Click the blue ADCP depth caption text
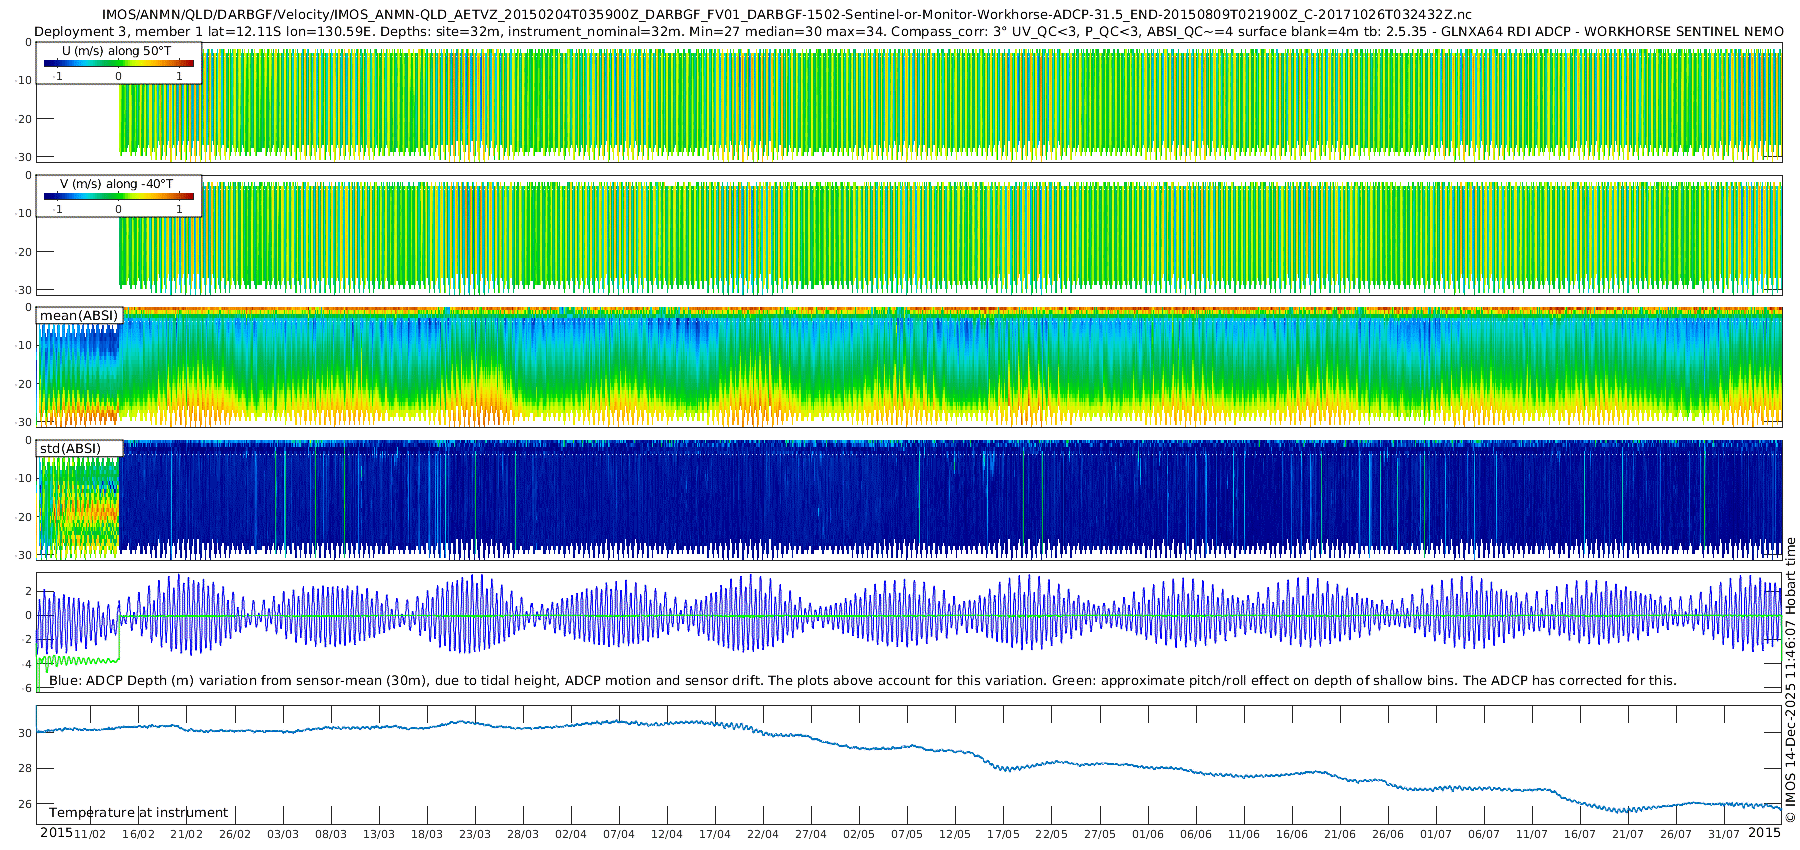 click(x=863, y=680)
